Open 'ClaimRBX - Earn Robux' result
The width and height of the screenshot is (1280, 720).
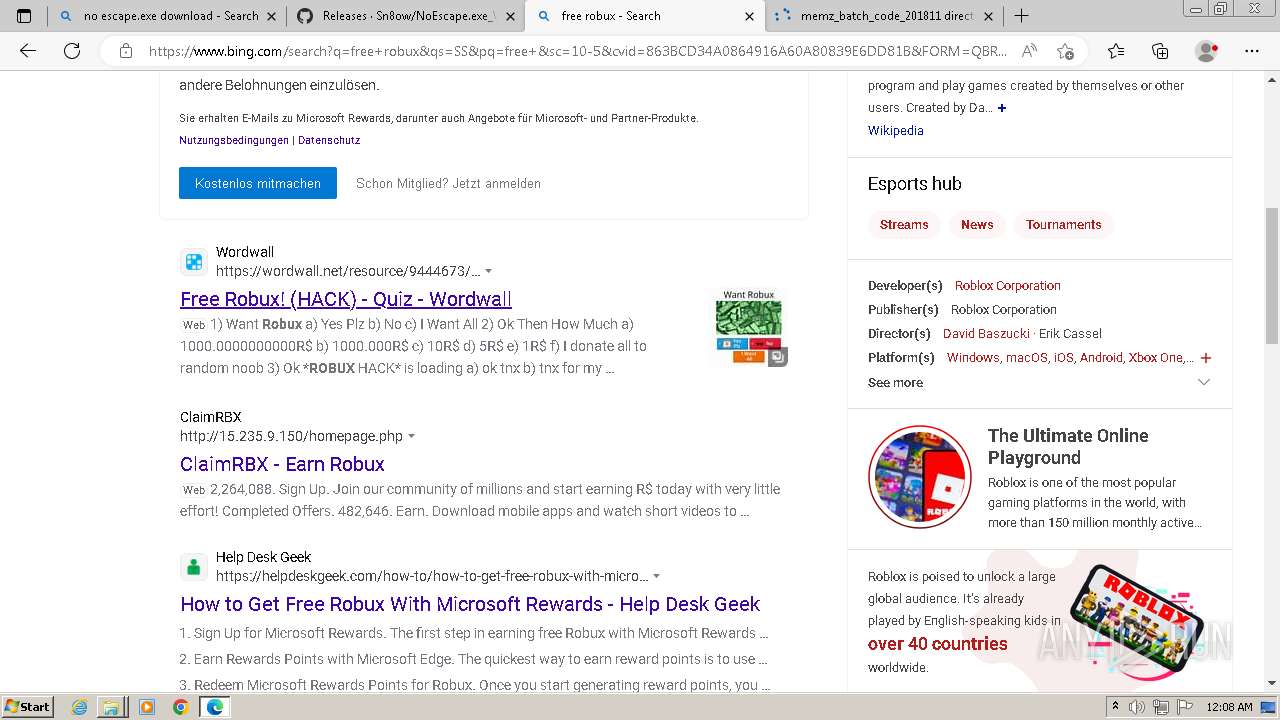pyautogui.click(x=282, y=464)
